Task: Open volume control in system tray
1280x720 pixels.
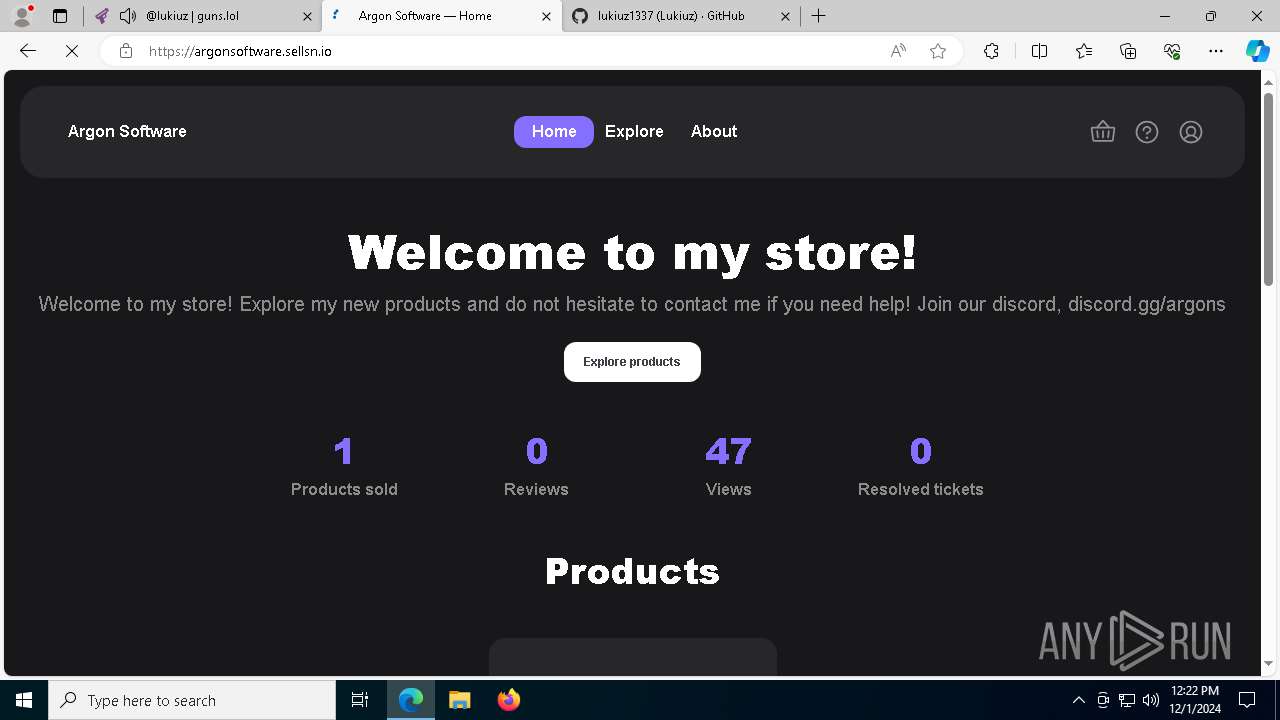Action: (1151, 700)
